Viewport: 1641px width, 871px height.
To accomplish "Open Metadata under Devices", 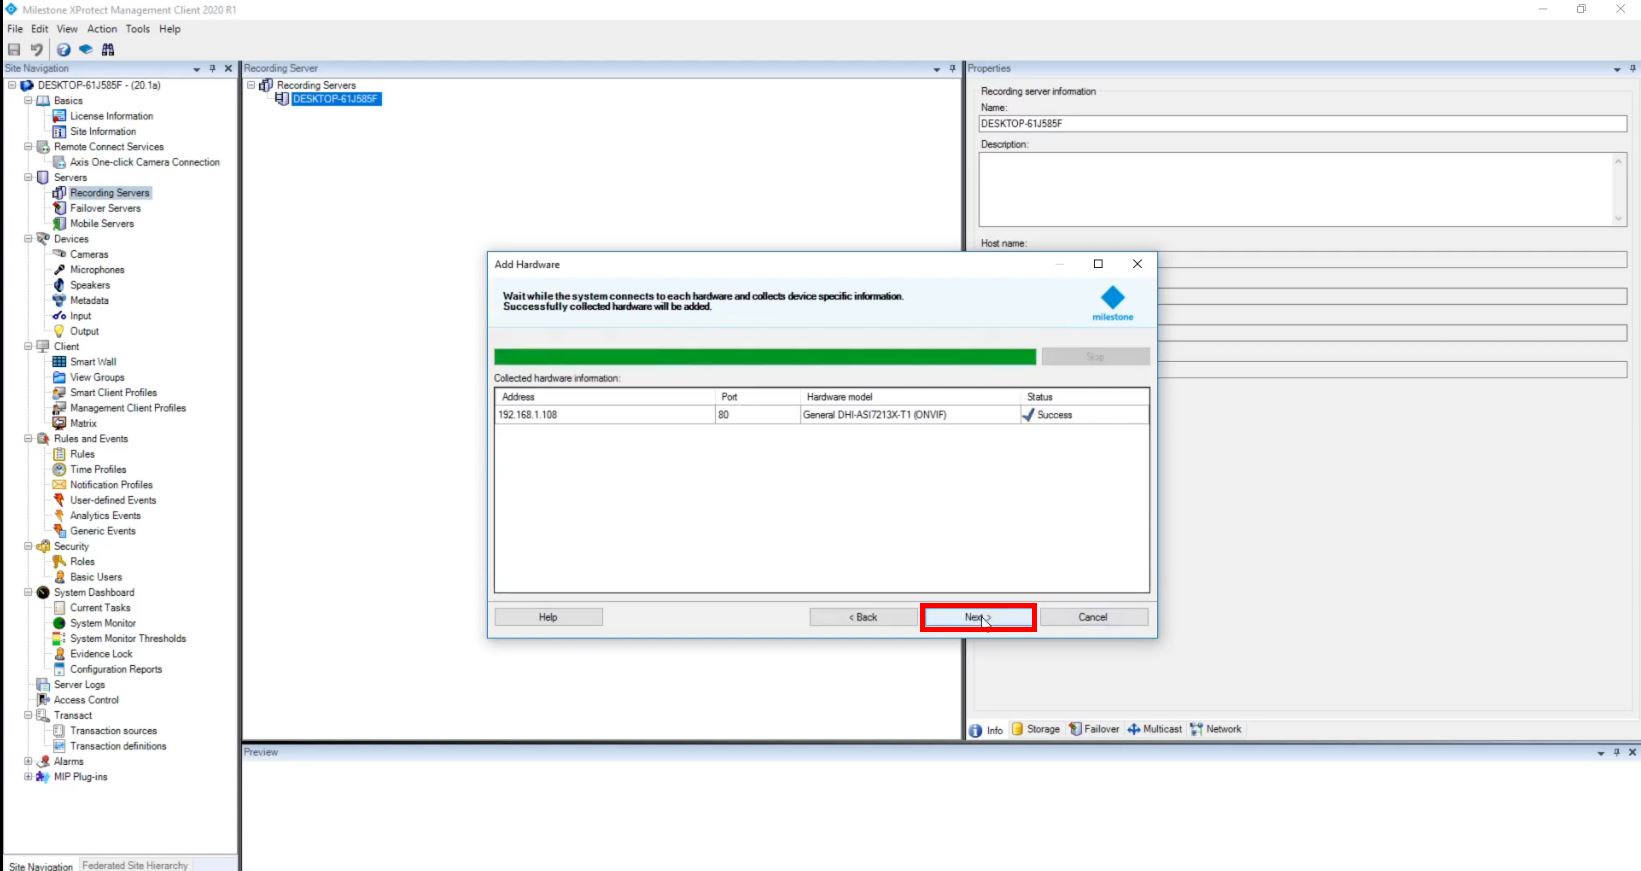I will 89,300.
